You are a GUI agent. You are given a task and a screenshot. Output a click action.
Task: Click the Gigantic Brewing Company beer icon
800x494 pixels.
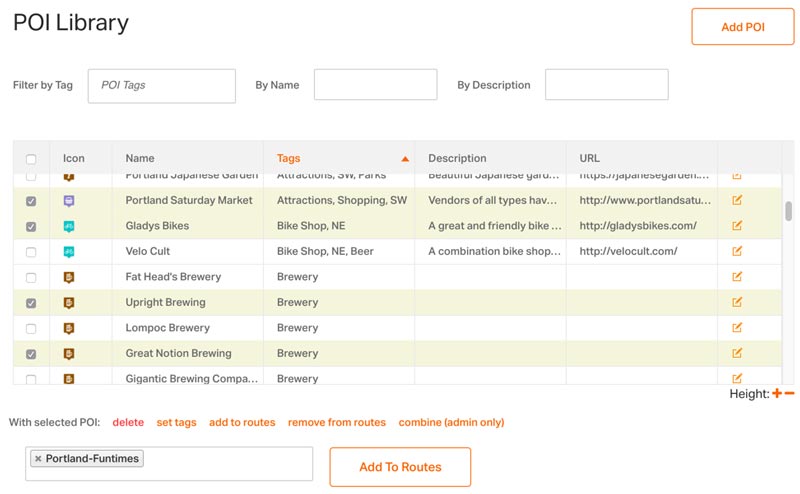(x=69, y=379)
